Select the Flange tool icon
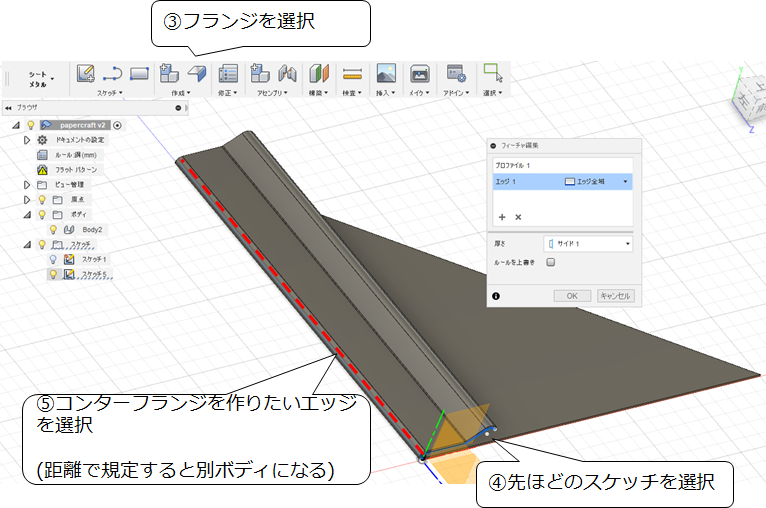This screenshot has height=508, width=766. 197,74
